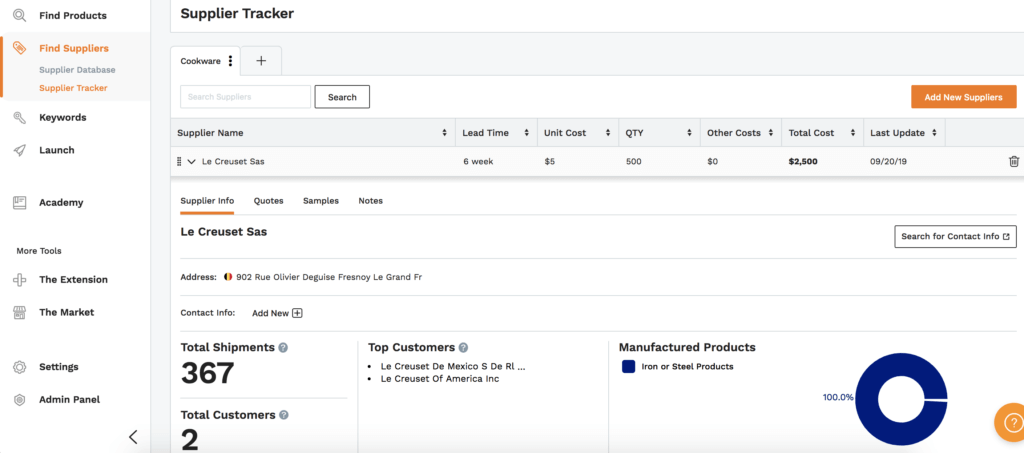1024x453 pixels.
Task: Click the 100.0% chart label
Action: pyautogui.click(x=838, y=397)
